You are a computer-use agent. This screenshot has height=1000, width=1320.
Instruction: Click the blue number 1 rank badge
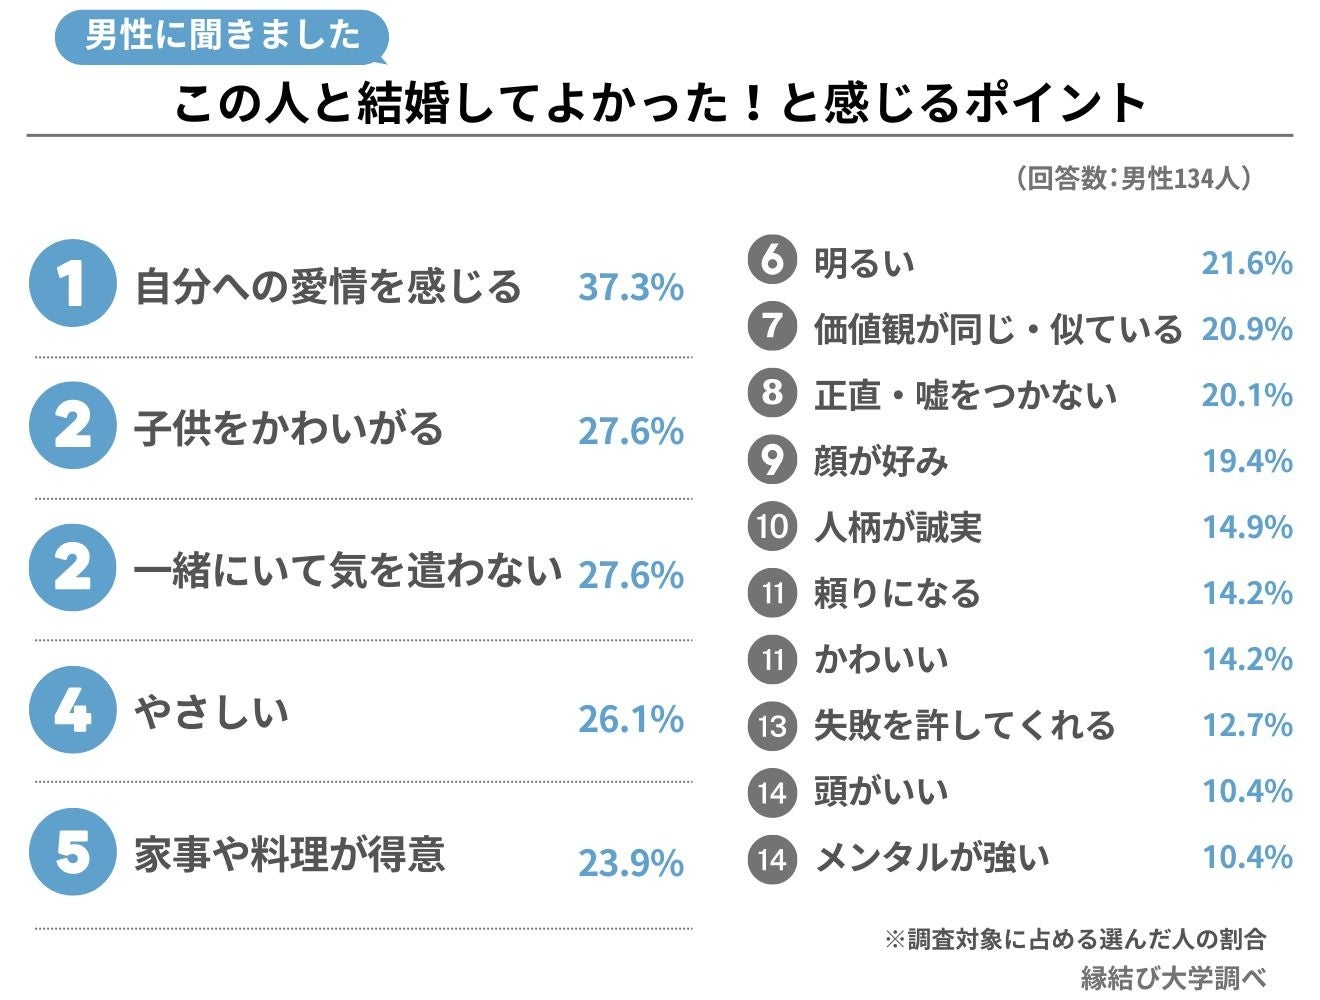pos(72,285)
